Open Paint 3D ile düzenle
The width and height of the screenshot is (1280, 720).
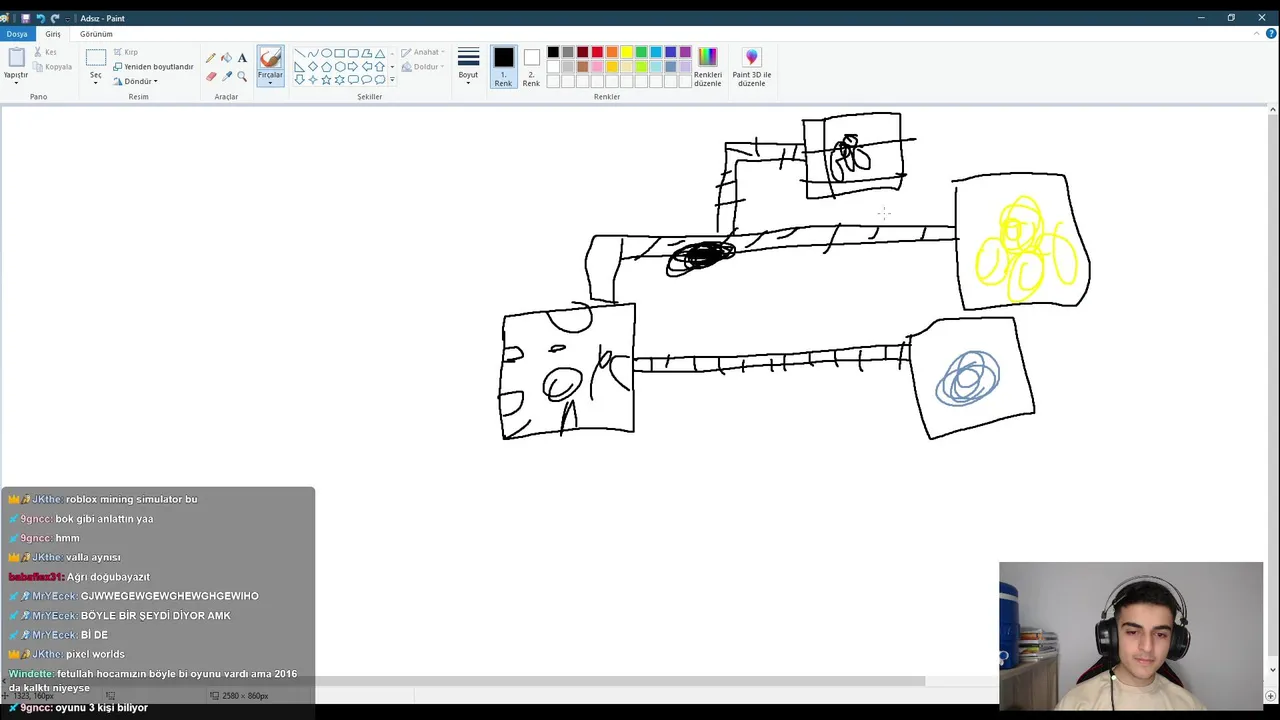[752, 66]
